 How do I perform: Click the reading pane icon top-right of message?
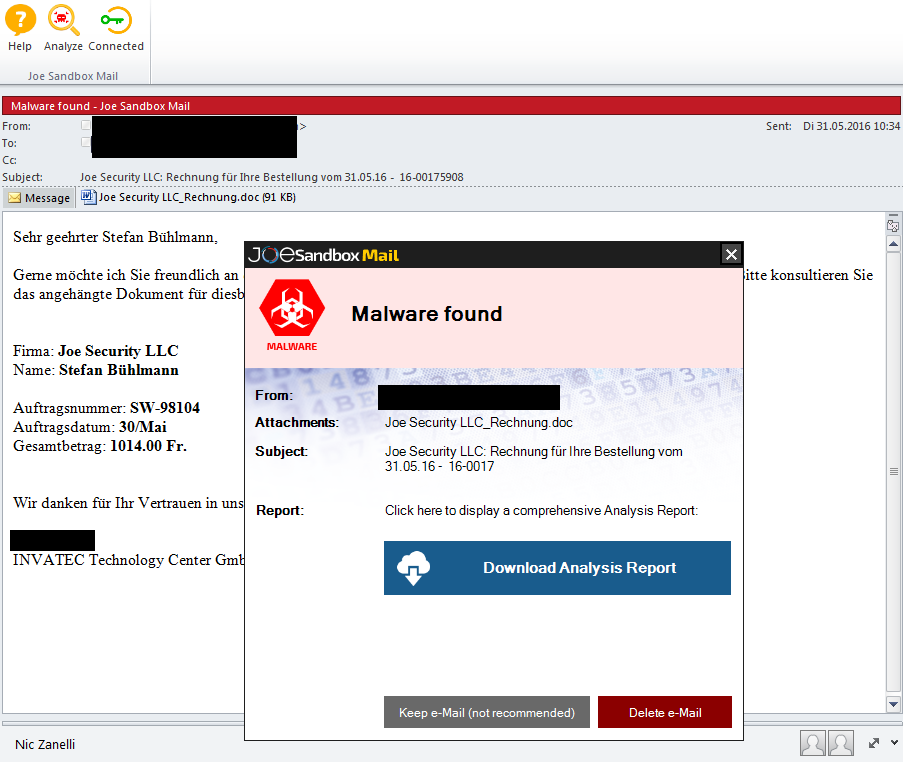coord(893,225)
